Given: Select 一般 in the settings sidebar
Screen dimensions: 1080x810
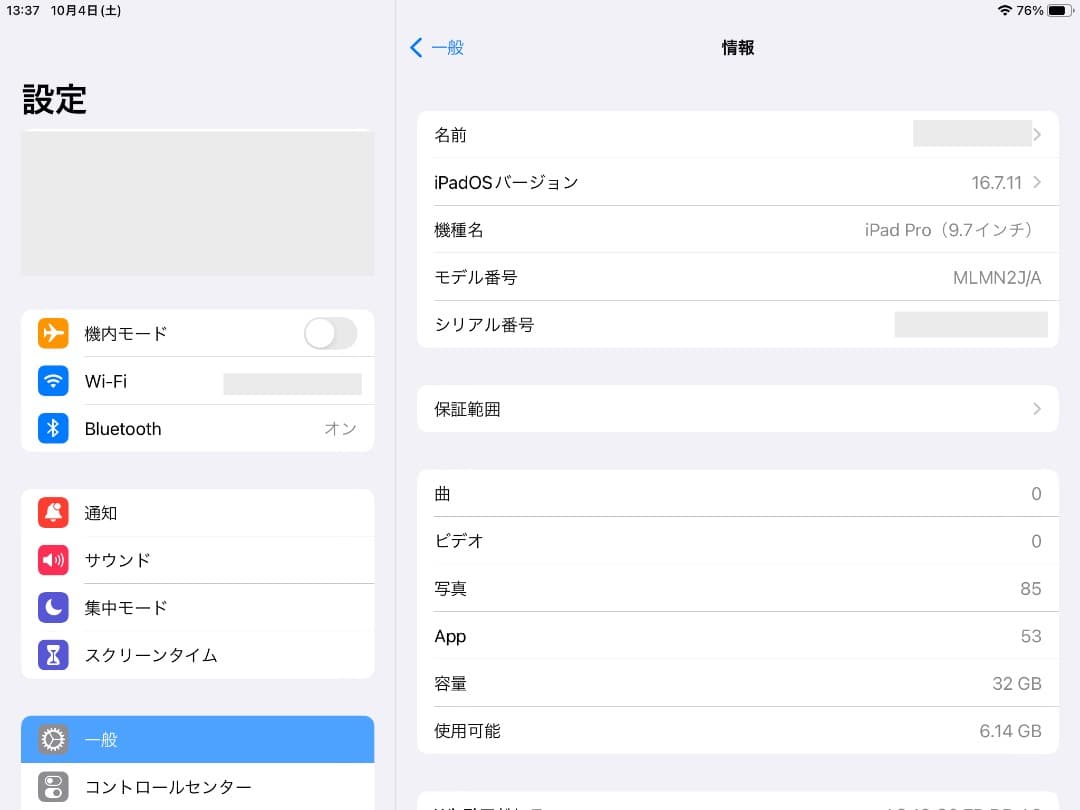Looking at the screenshot, I should (x=102, y=739).
